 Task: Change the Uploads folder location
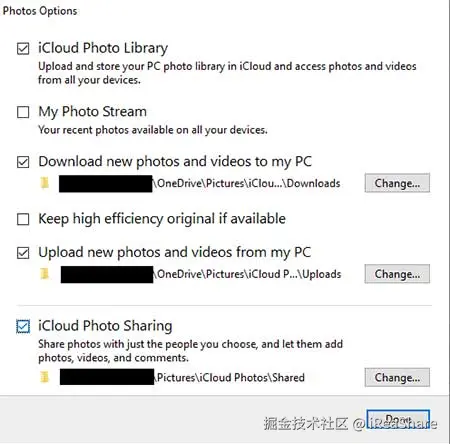[397, 274]
